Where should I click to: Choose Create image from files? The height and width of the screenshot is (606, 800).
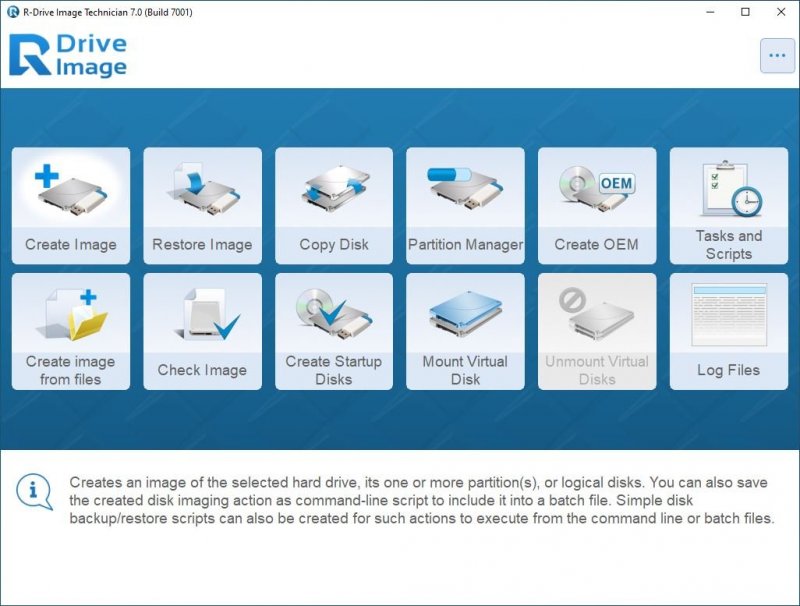pyautogui.click(x=71, y=332)
